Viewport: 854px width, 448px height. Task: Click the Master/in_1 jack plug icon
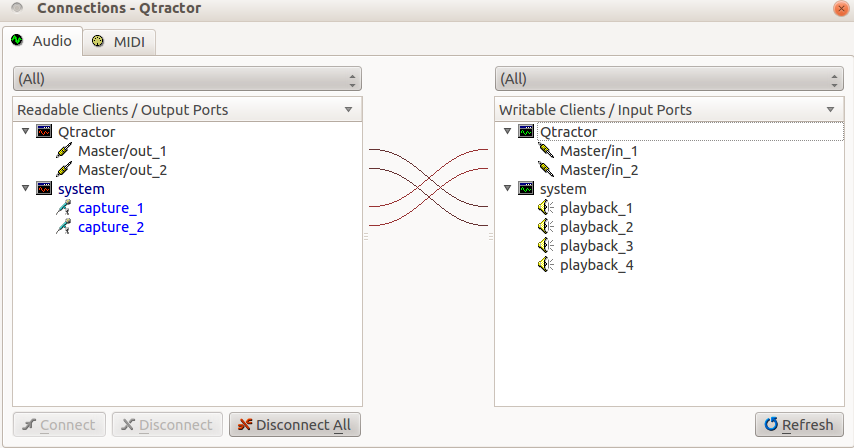(x=546, y=151)
